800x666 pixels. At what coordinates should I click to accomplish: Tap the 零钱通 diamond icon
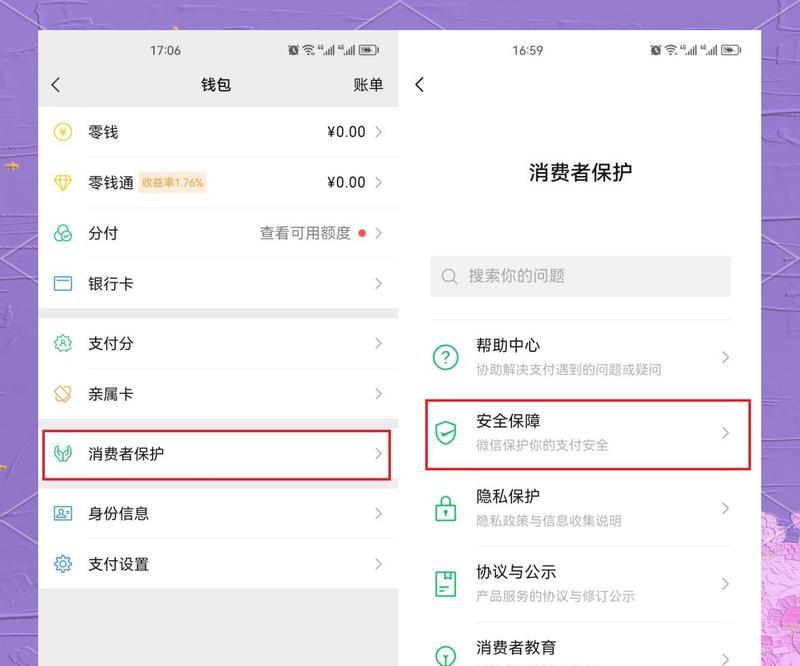(x=63, y=183)
